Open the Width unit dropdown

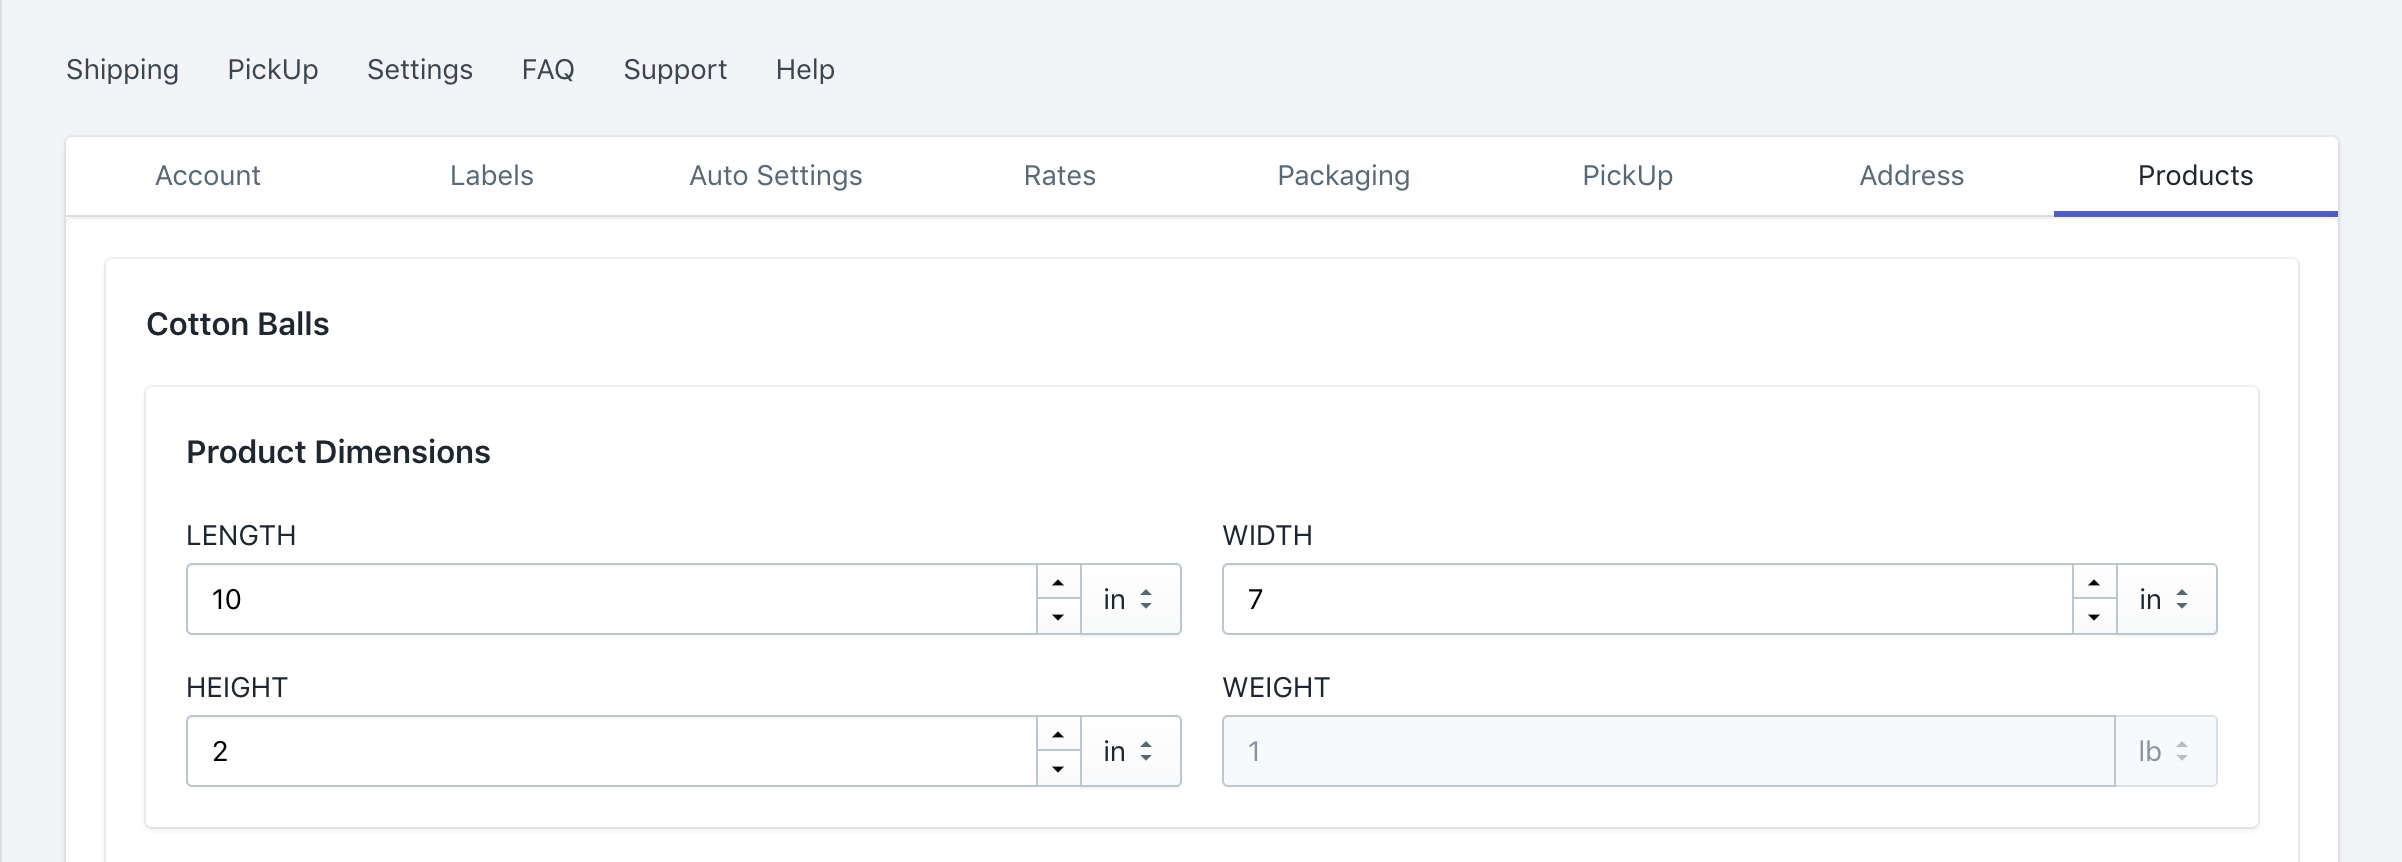(x=2167, y=599)
